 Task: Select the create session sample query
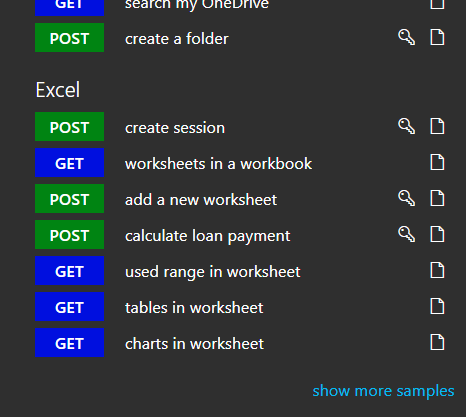(x=175, y=128)
